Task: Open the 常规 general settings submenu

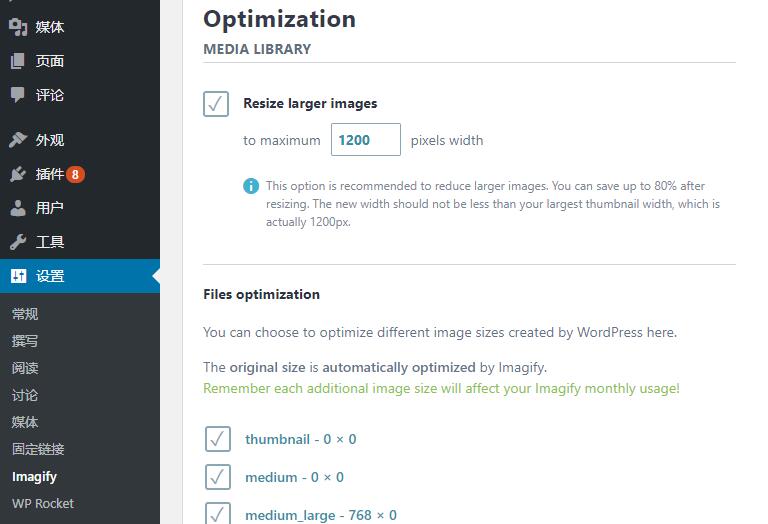Action: point(24,314)
